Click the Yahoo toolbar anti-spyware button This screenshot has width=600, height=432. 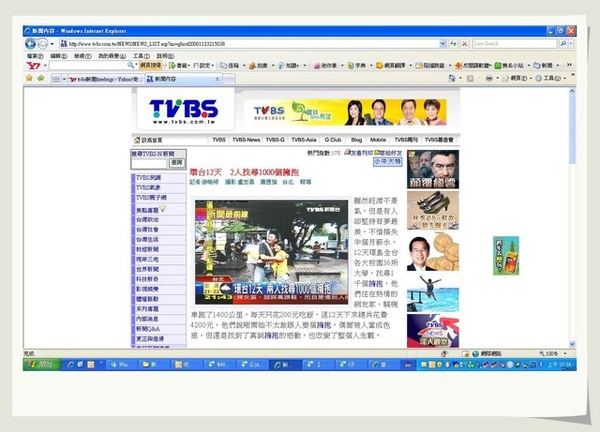click(x=473, y=65)
